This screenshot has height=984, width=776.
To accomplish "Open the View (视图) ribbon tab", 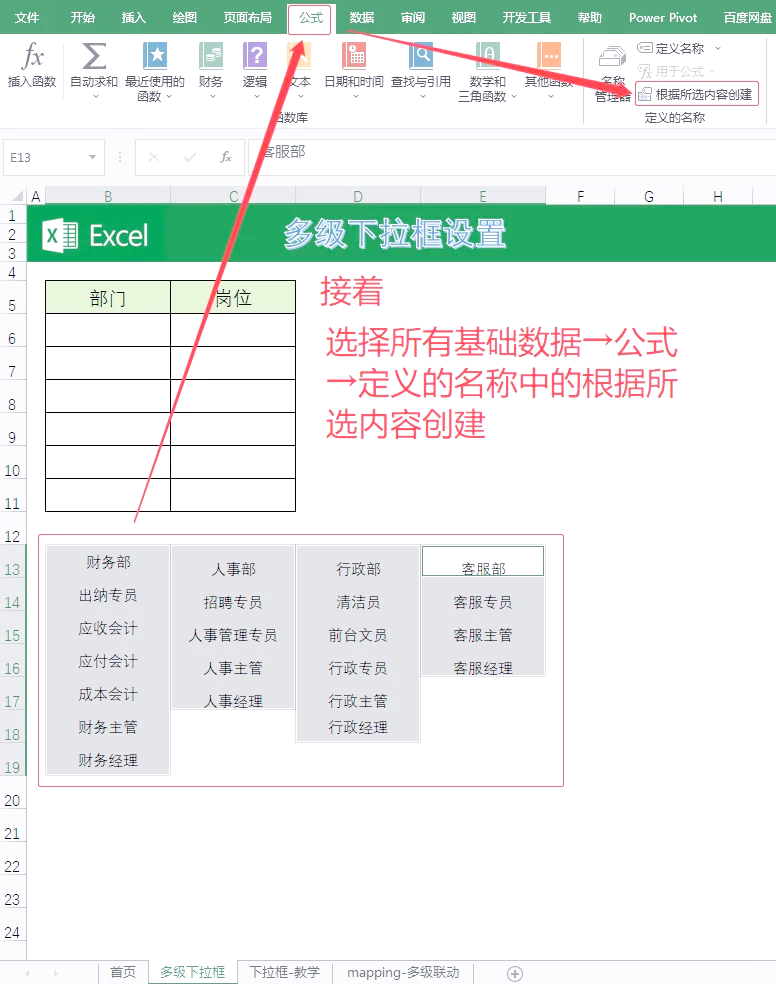I will coord(464,18).
